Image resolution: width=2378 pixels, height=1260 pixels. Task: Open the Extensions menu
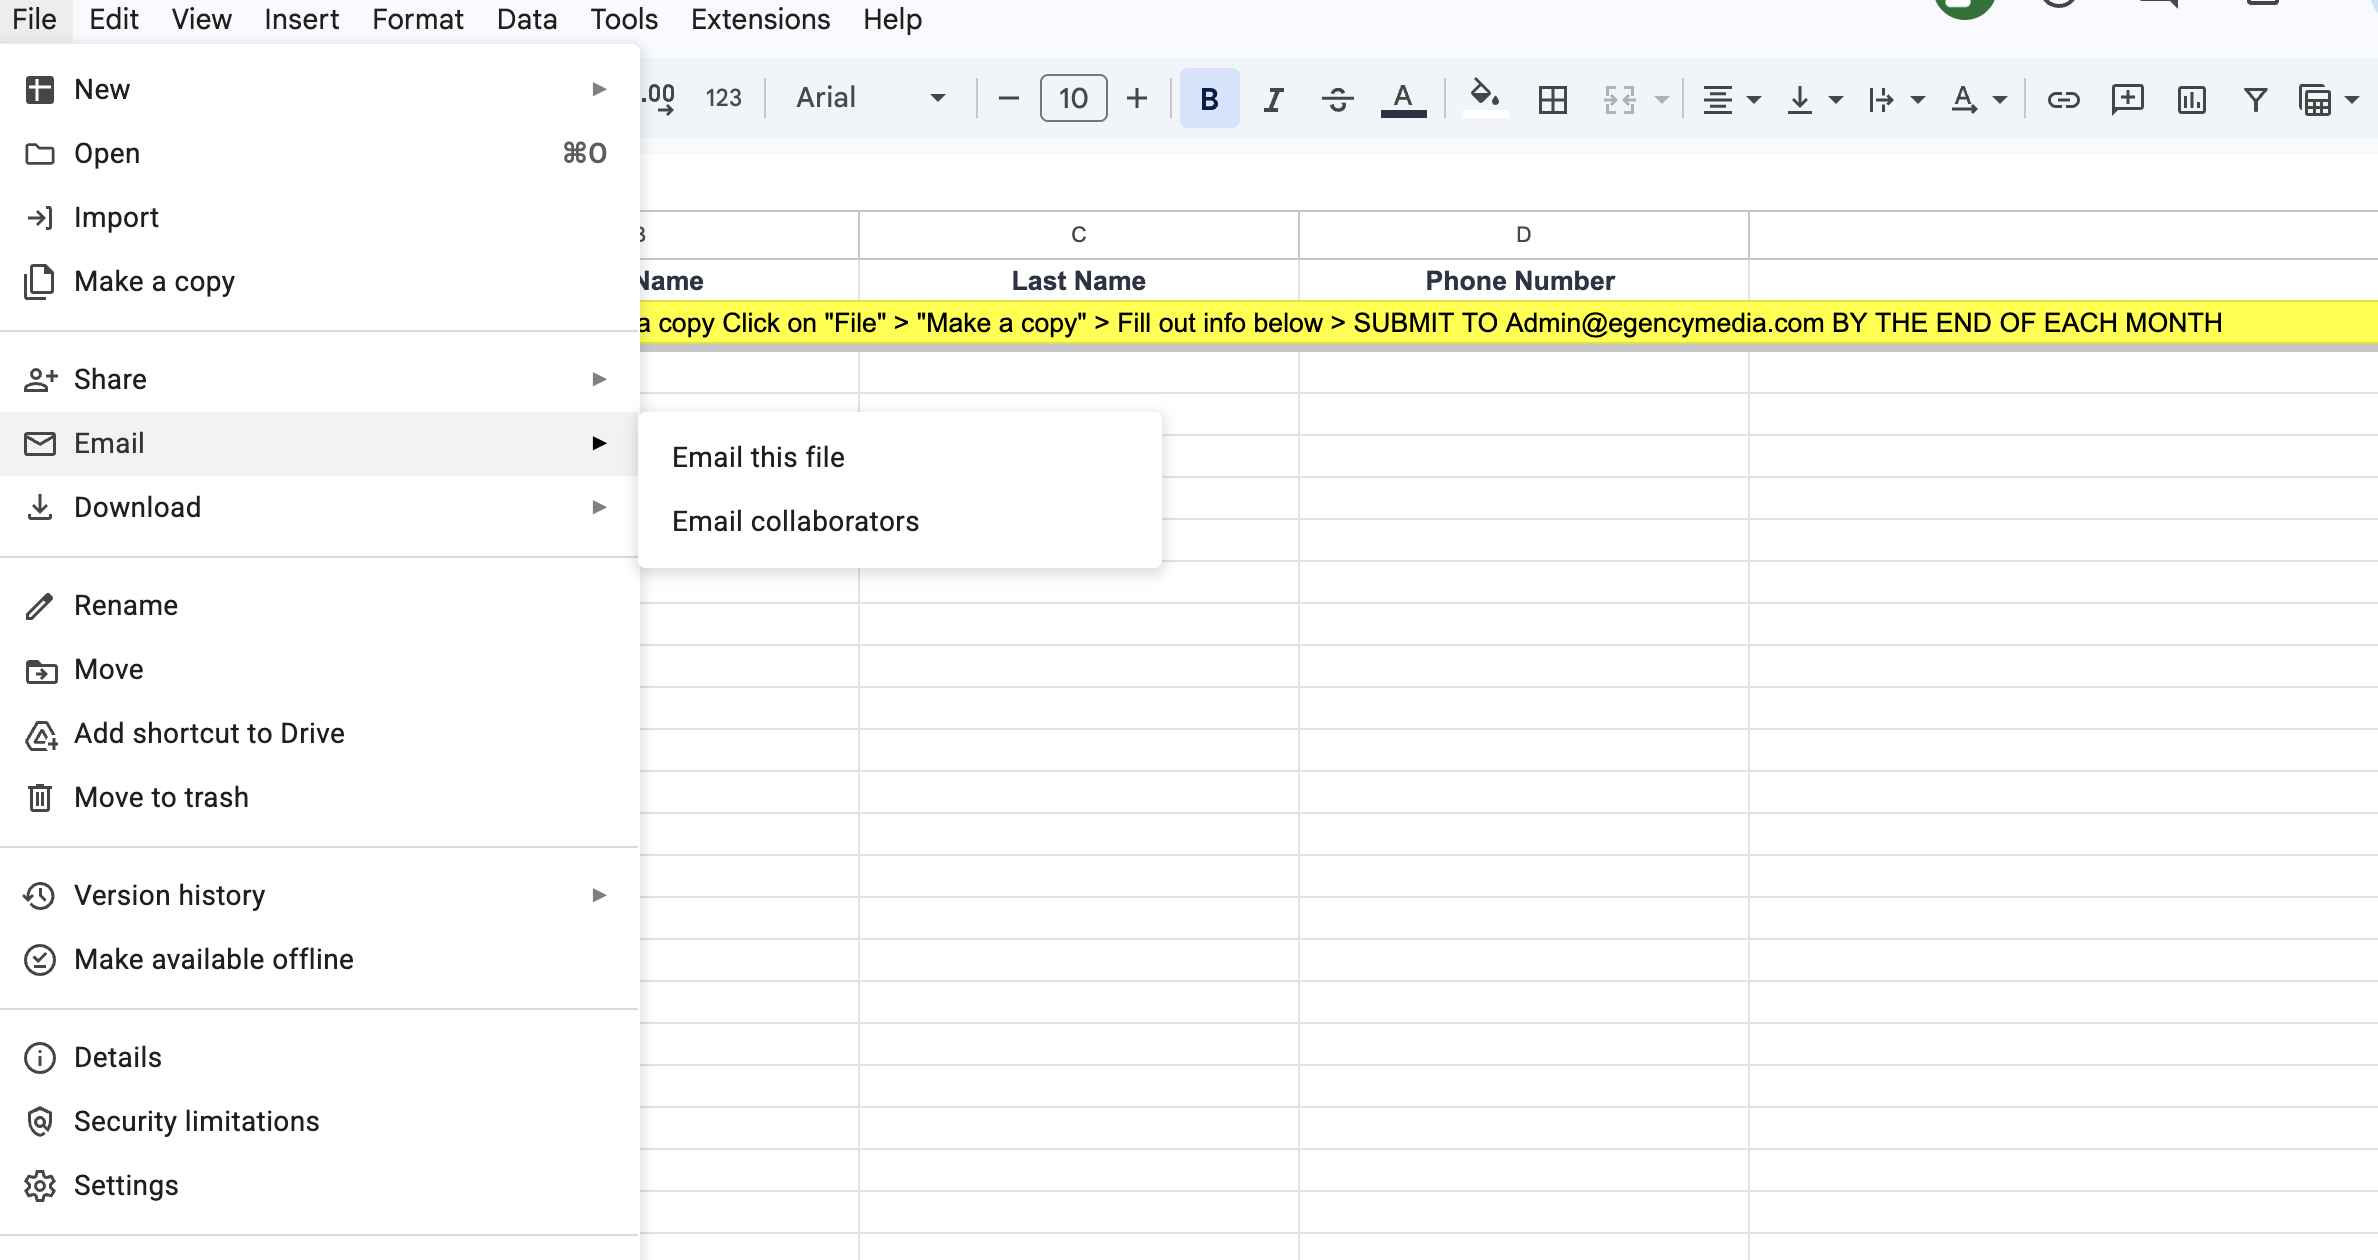pos(760,19)
